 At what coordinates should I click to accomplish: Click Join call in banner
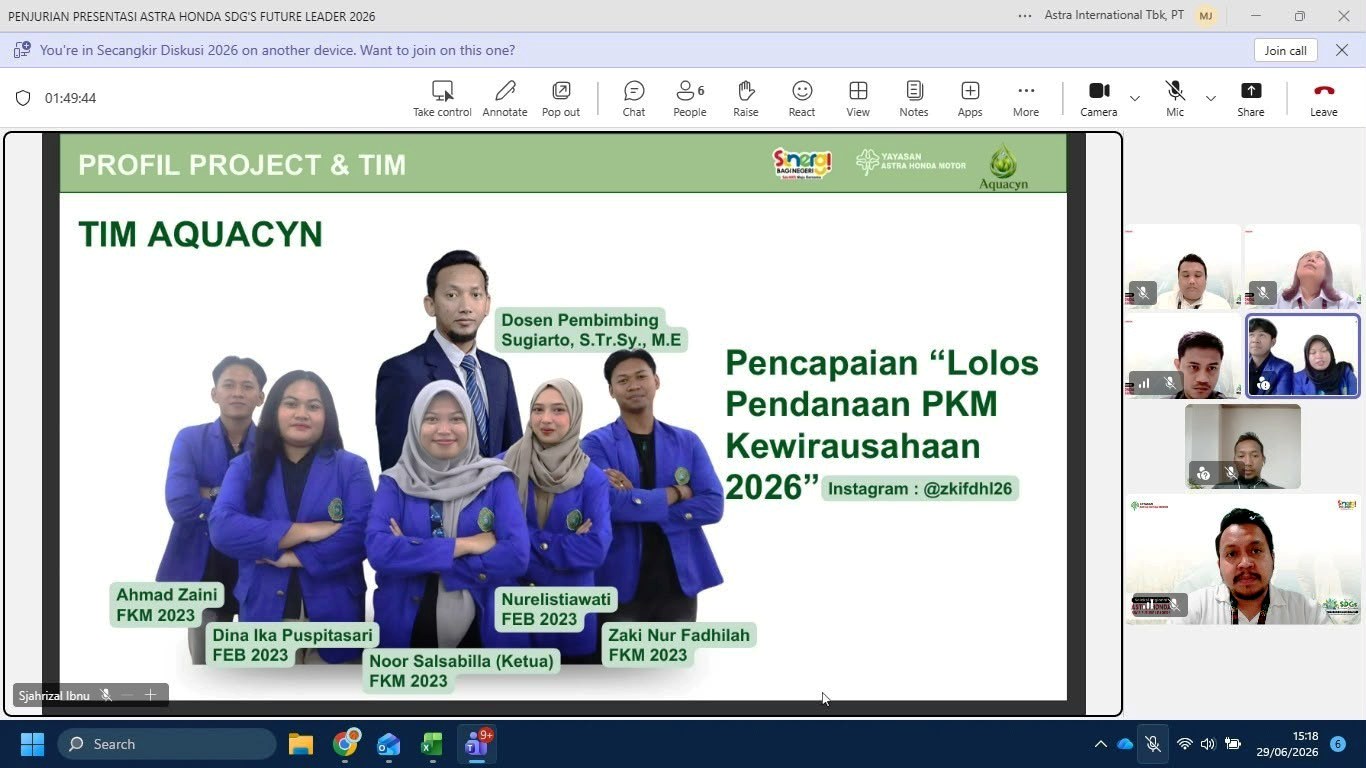tap(1285, 50)
